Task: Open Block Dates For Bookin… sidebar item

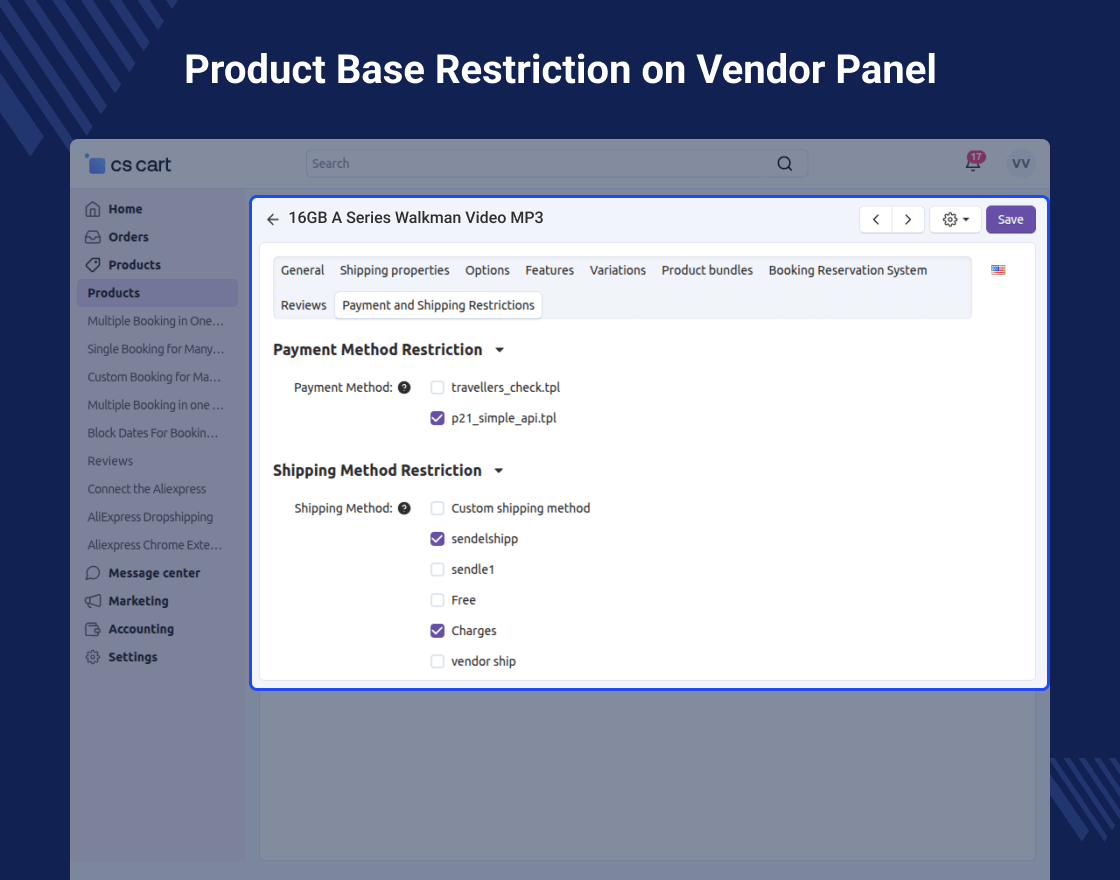Action: coord(153,433)
